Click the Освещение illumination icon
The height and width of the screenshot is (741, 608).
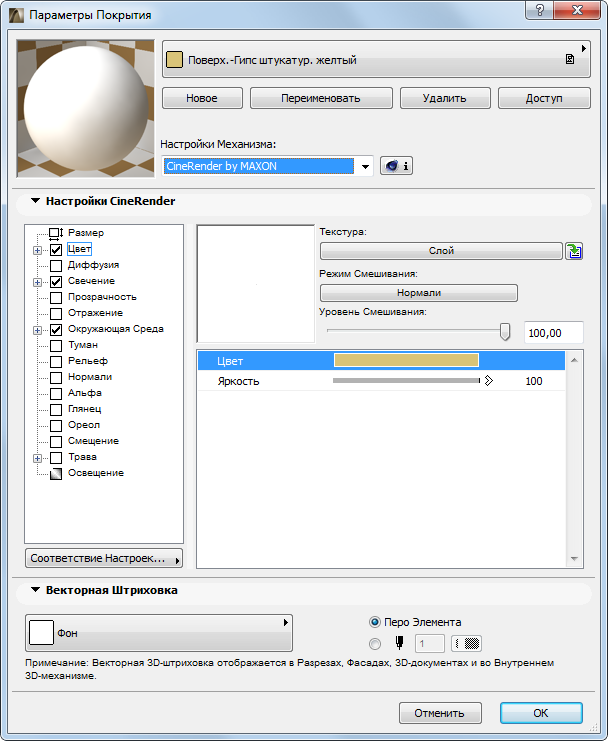pyautogui.click(x=56, y=474)
